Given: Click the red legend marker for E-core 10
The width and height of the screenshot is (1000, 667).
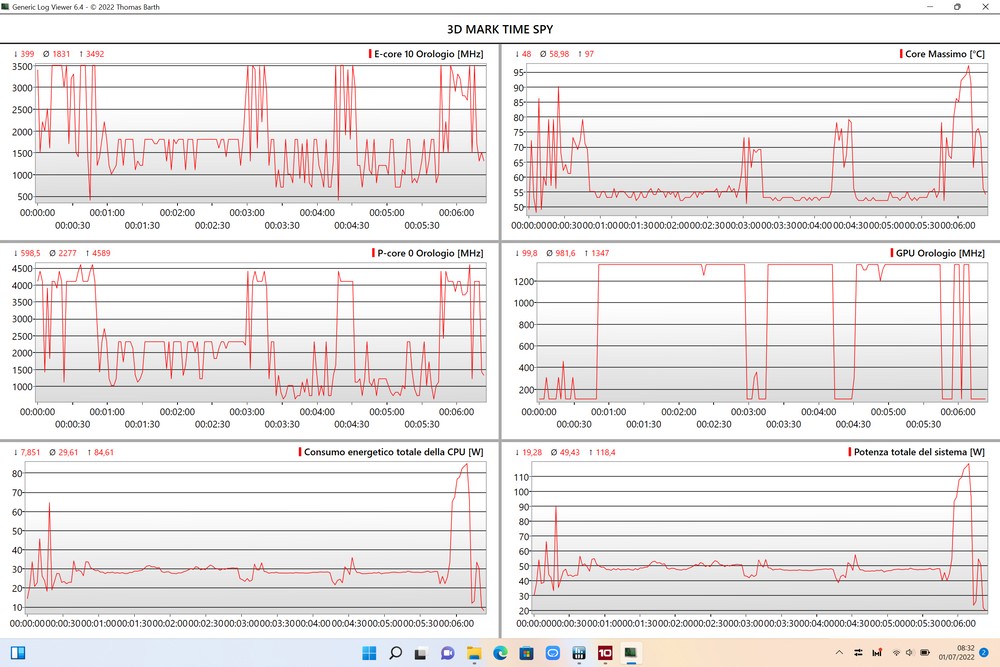Looking at the screenshot, I should 370,54.
